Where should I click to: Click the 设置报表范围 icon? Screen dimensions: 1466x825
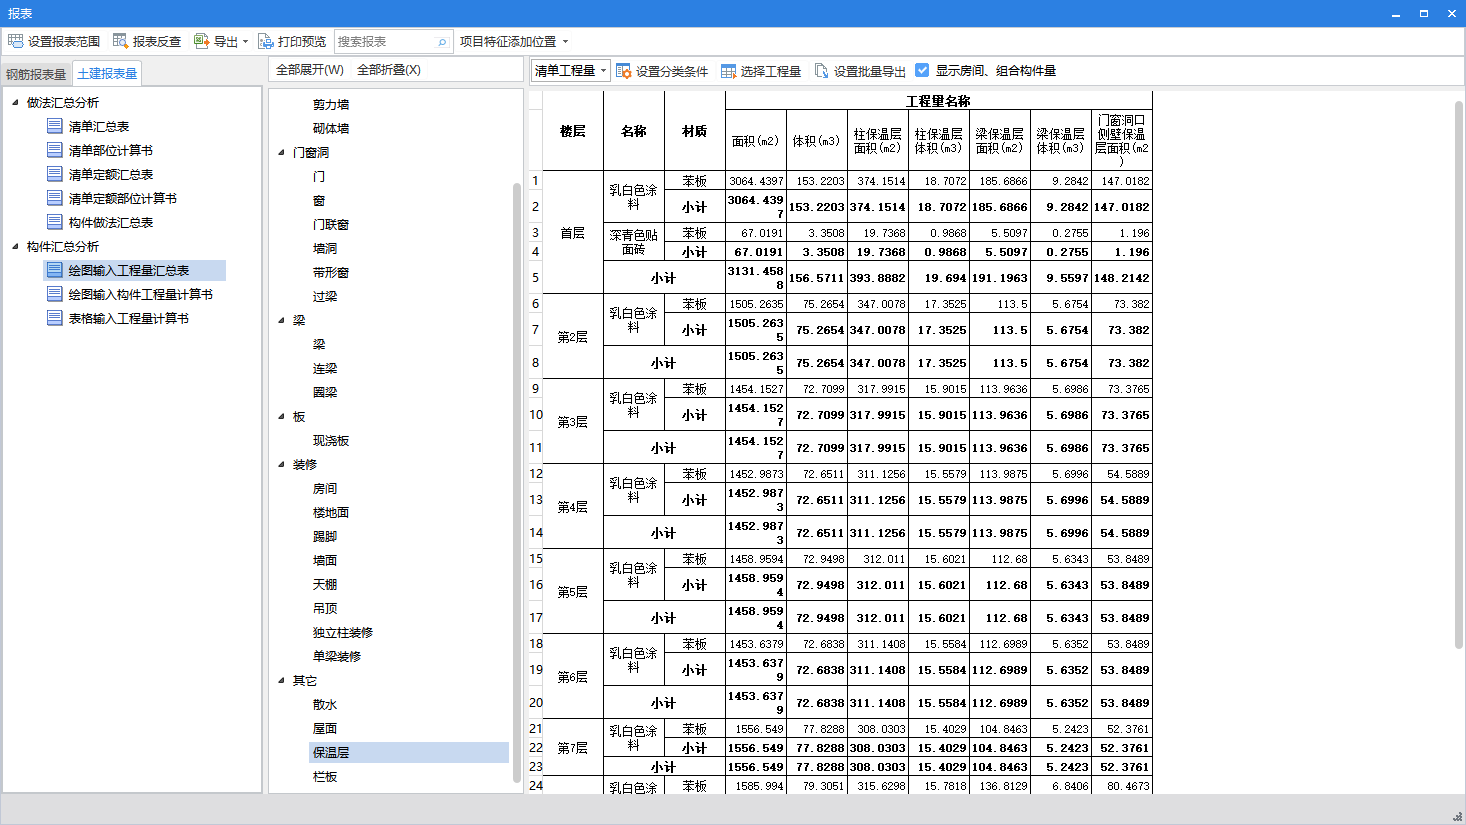[15, 41]
